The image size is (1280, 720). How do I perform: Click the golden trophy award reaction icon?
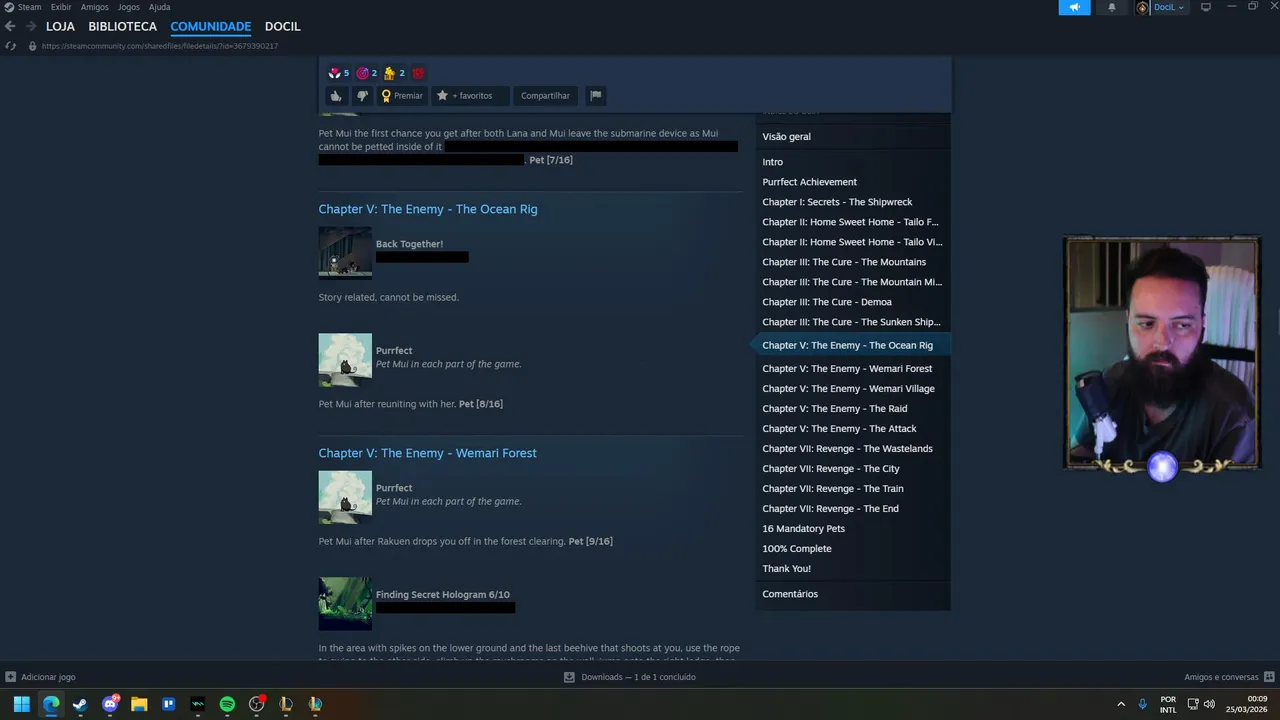tap(389, 73)
